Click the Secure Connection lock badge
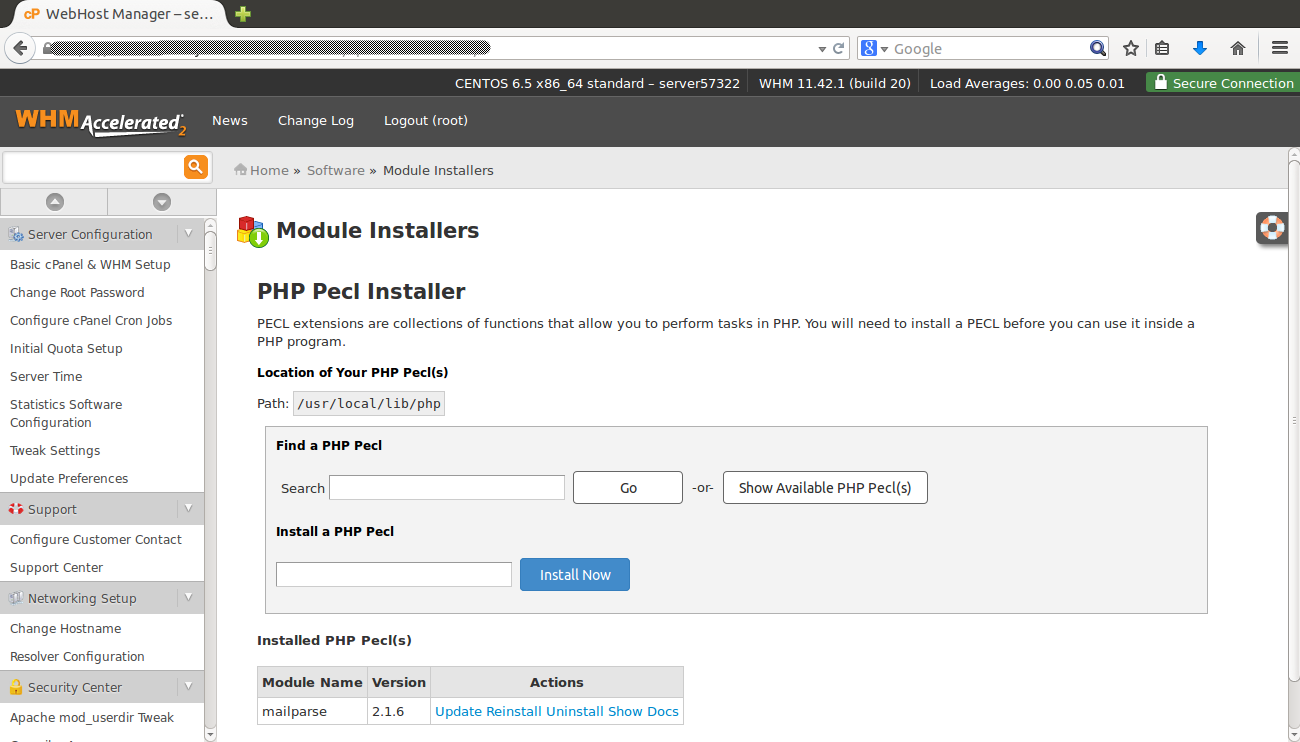The image size is (1300, 742). point(1223,83)
